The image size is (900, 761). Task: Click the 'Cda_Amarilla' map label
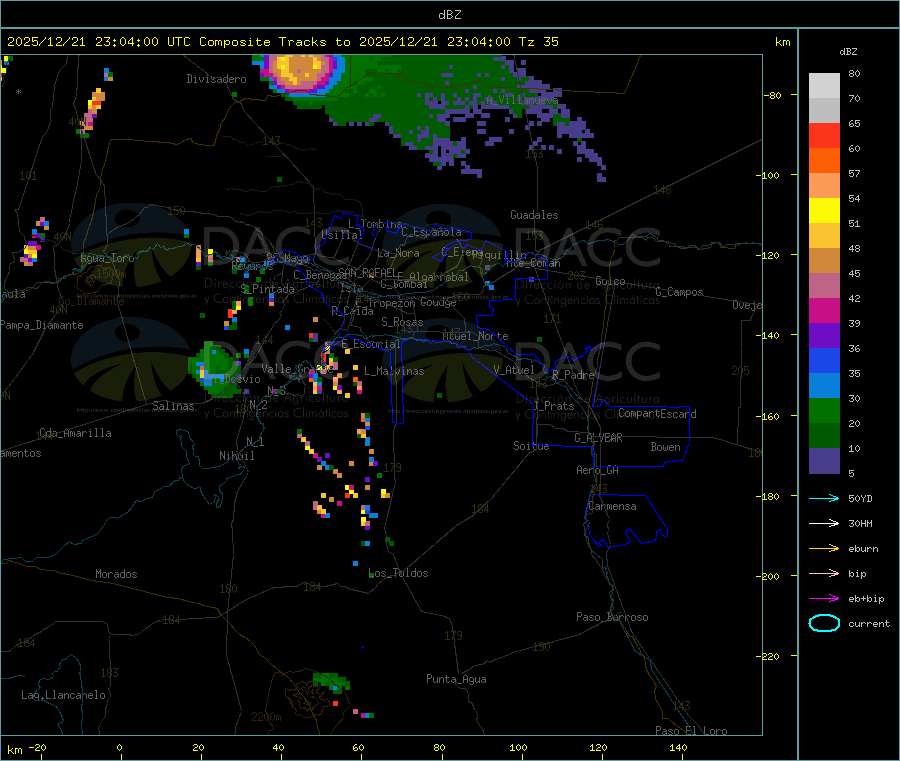(x=75, y=433)
